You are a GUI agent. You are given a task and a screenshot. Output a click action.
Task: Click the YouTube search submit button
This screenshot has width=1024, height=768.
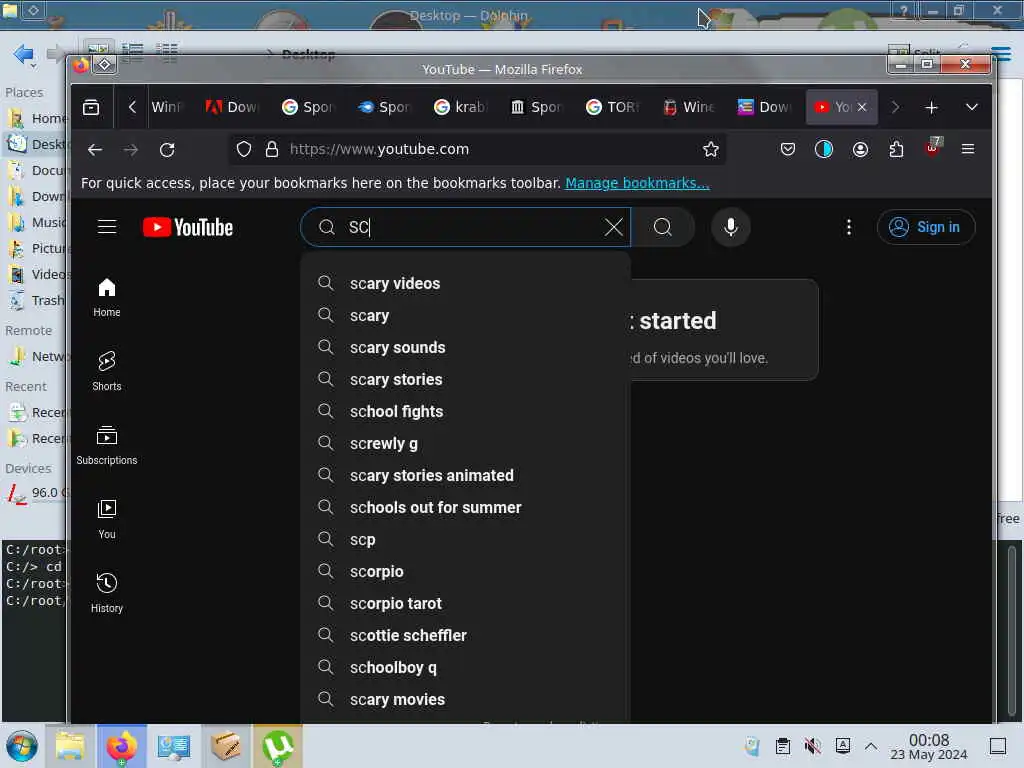point(662,227)
